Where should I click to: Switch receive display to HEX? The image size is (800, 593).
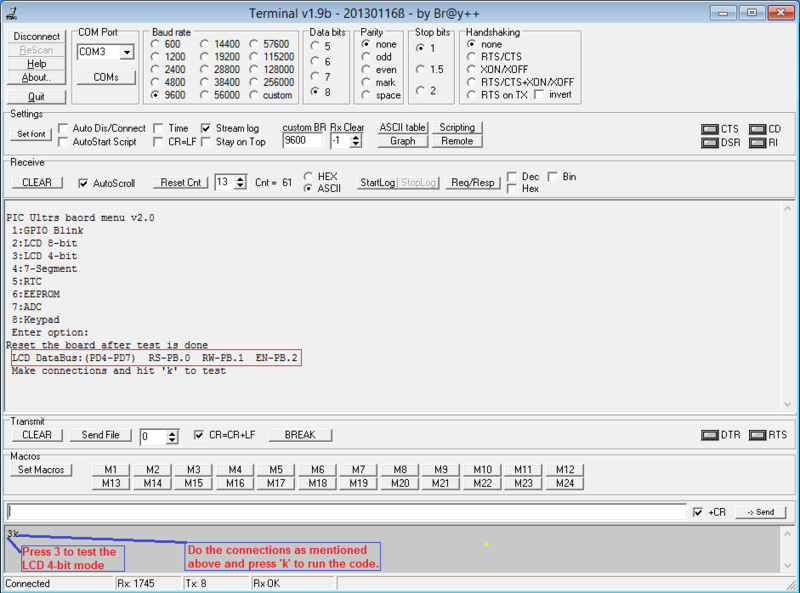pos(308,176)
